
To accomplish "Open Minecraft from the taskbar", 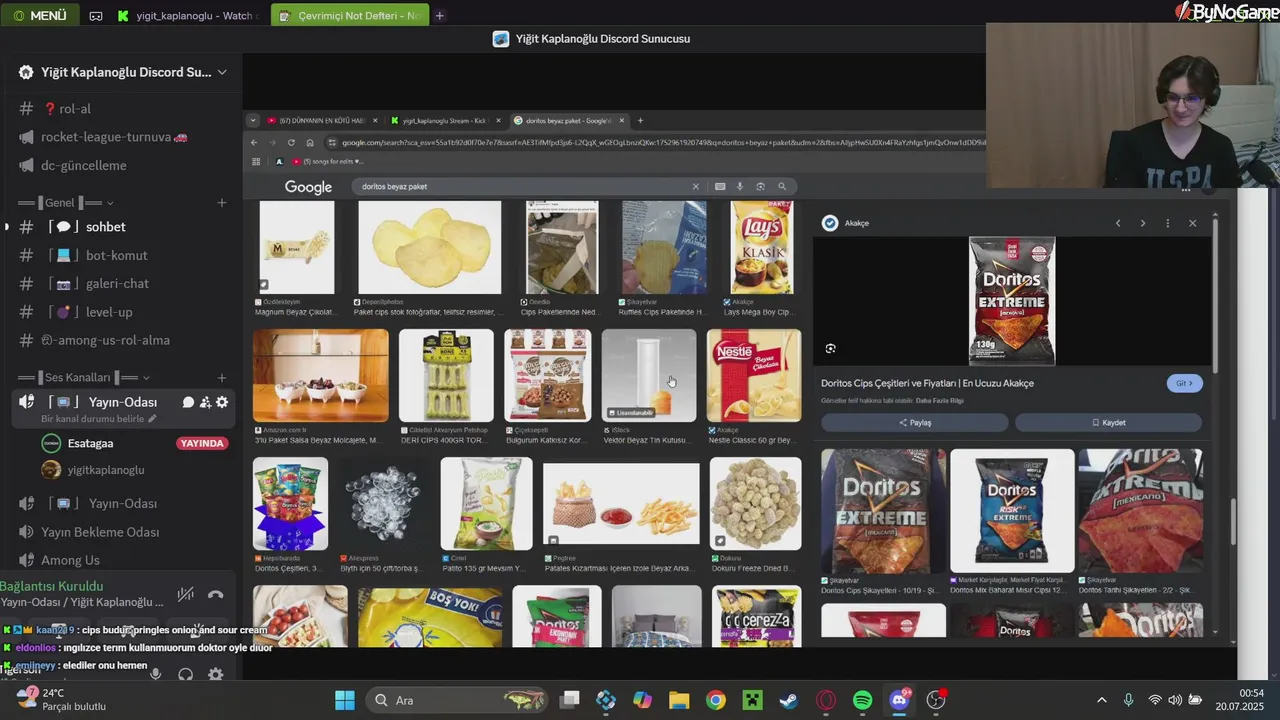I will [x=752, y=700].
